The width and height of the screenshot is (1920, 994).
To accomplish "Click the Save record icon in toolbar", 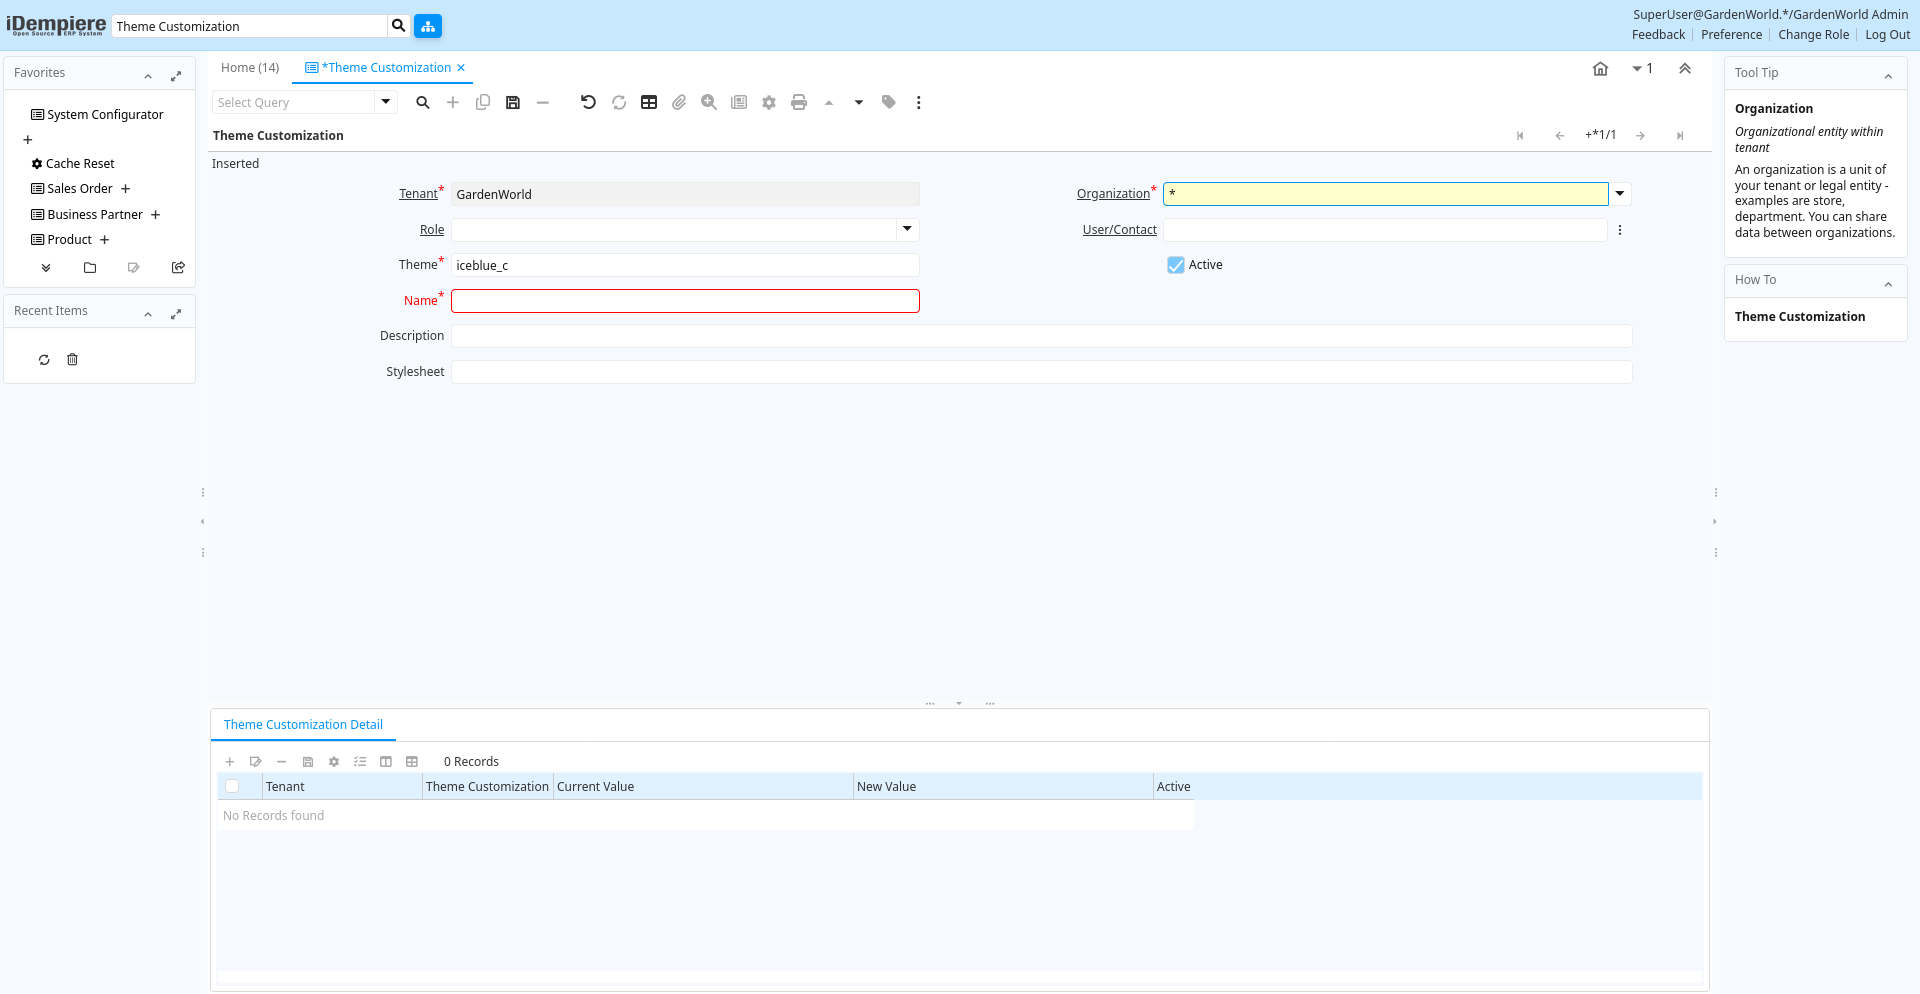I will (513, 102).
